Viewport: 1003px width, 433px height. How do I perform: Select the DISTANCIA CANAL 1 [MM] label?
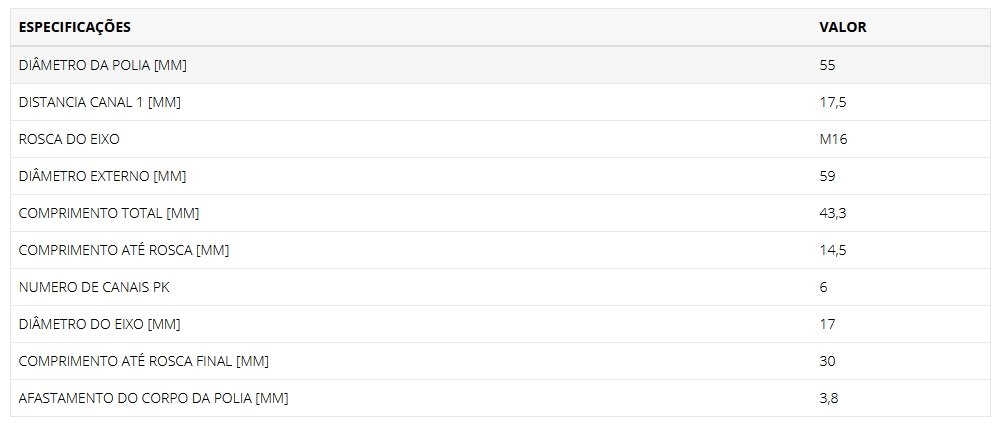pyautogui.click(x=100, y=102)
